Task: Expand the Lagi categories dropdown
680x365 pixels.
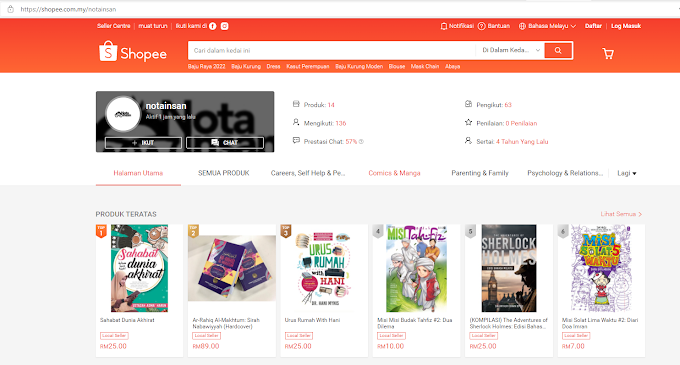Action: tap(627, 173)
